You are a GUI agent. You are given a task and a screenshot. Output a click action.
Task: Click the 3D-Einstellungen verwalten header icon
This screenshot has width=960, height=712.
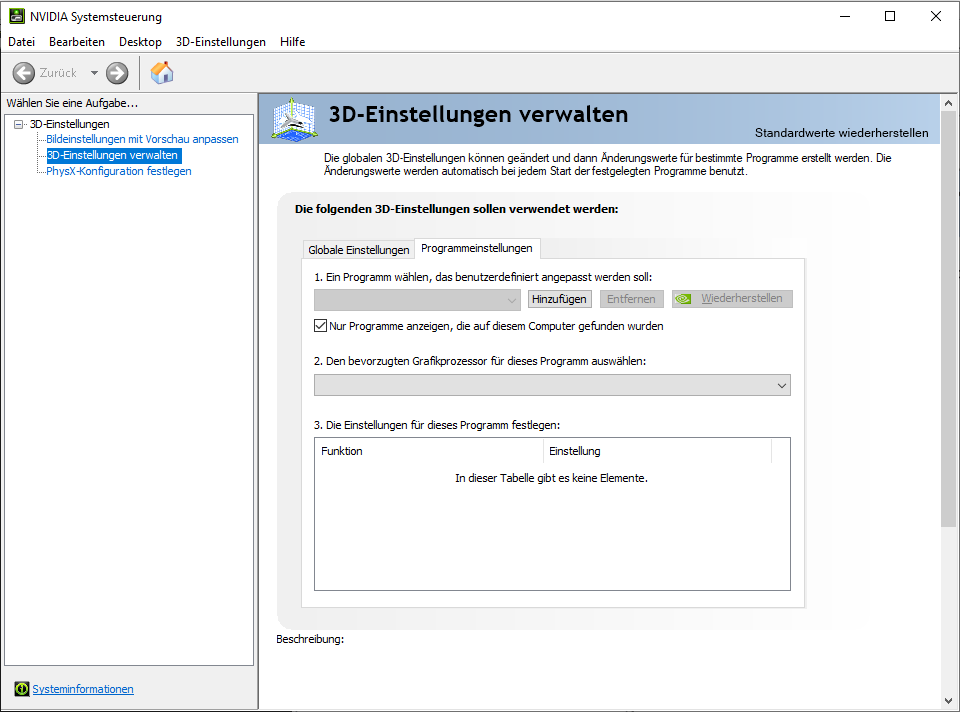coord(294,120)
